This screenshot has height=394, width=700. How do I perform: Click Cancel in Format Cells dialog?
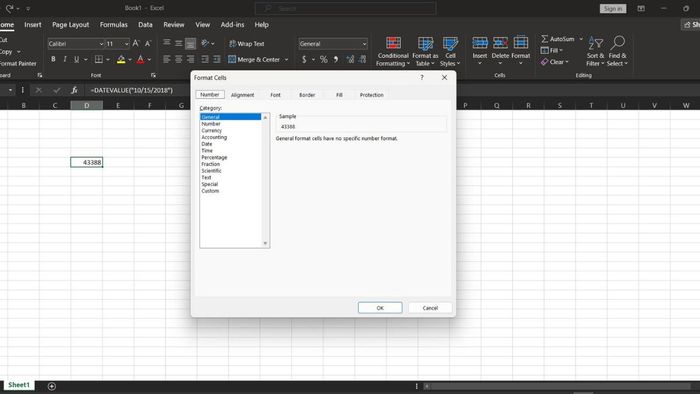coord(430,308)
